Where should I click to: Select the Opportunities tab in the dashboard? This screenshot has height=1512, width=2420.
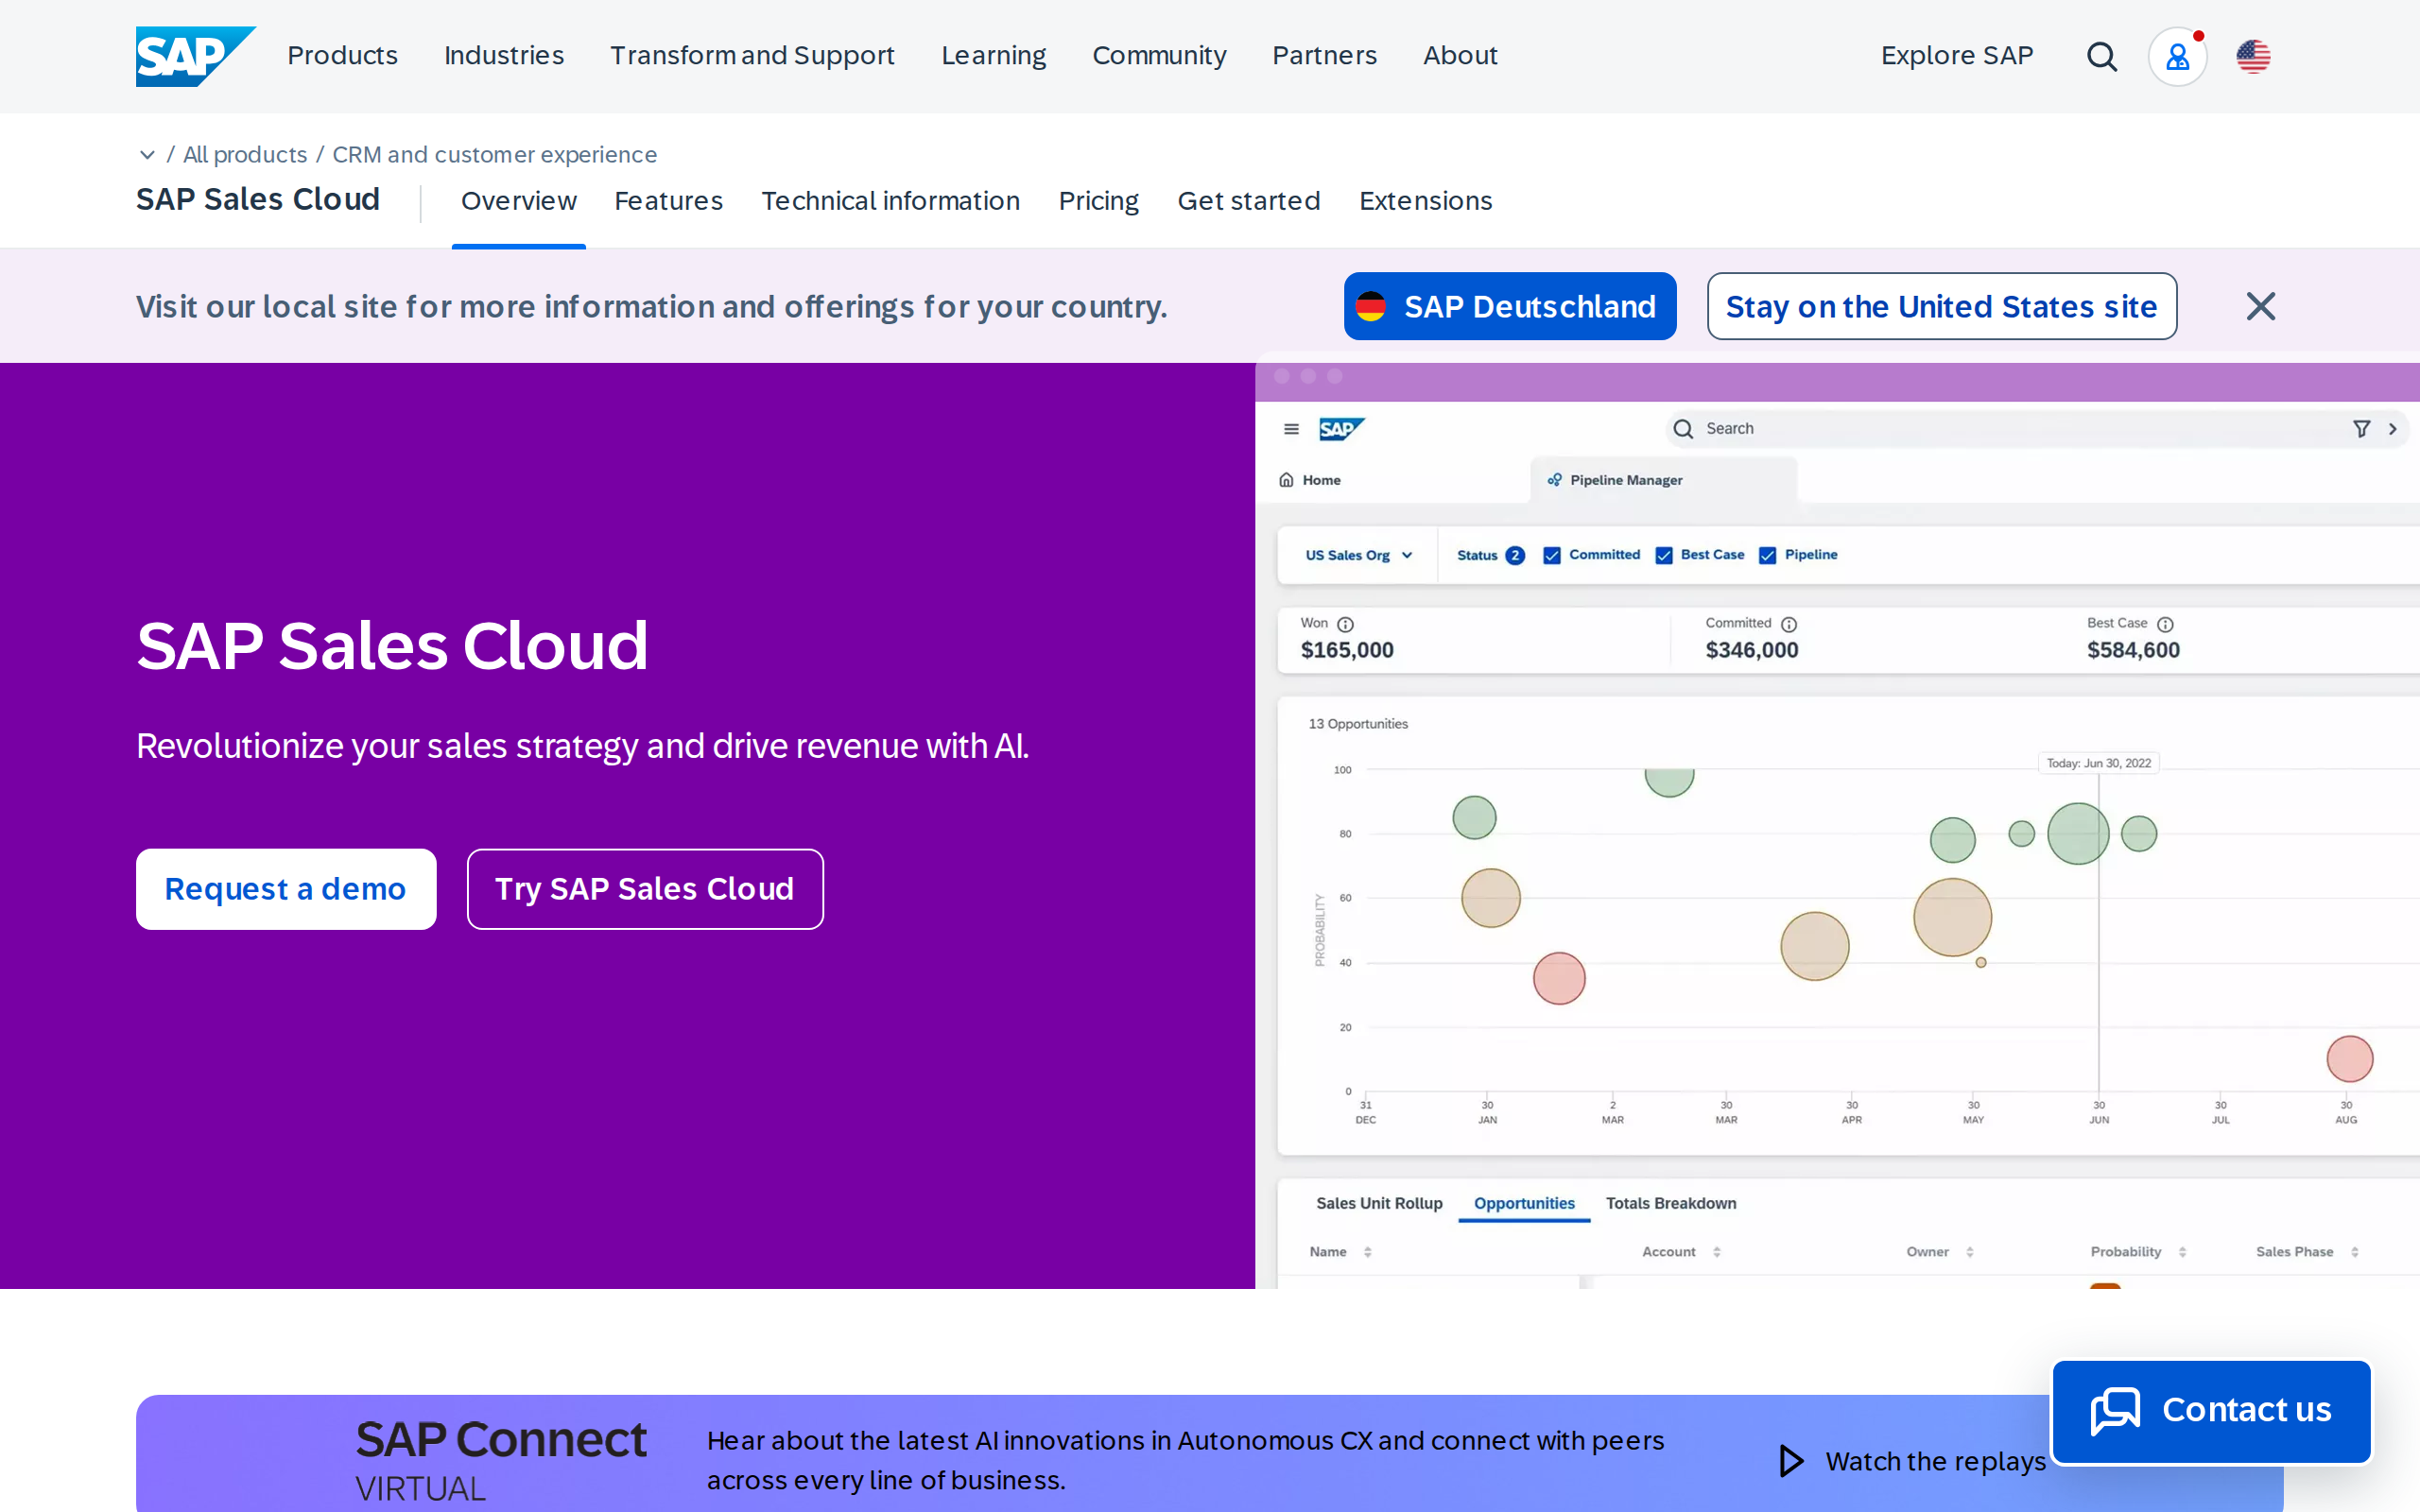(1524, 1203)
